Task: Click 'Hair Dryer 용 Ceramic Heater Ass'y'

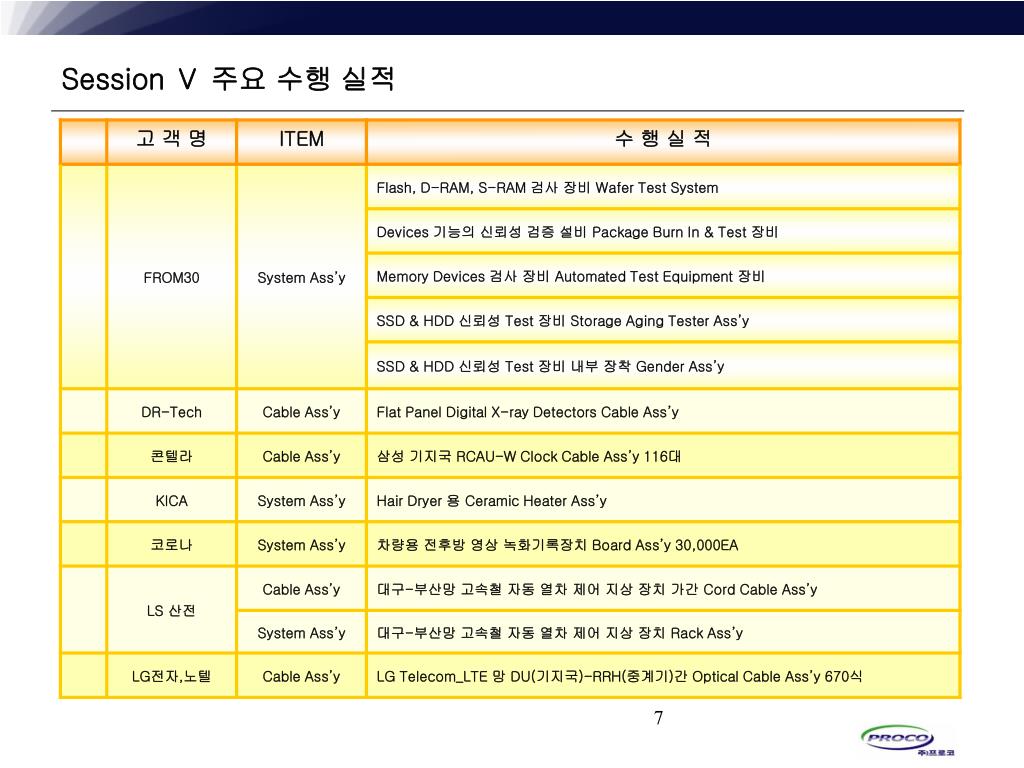Action: point(491,501)
